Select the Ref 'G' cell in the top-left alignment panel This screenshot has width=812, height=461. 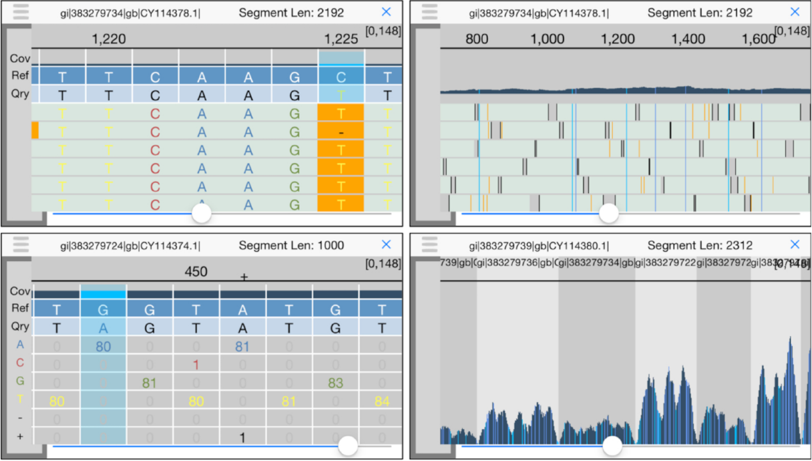(295, 77)
